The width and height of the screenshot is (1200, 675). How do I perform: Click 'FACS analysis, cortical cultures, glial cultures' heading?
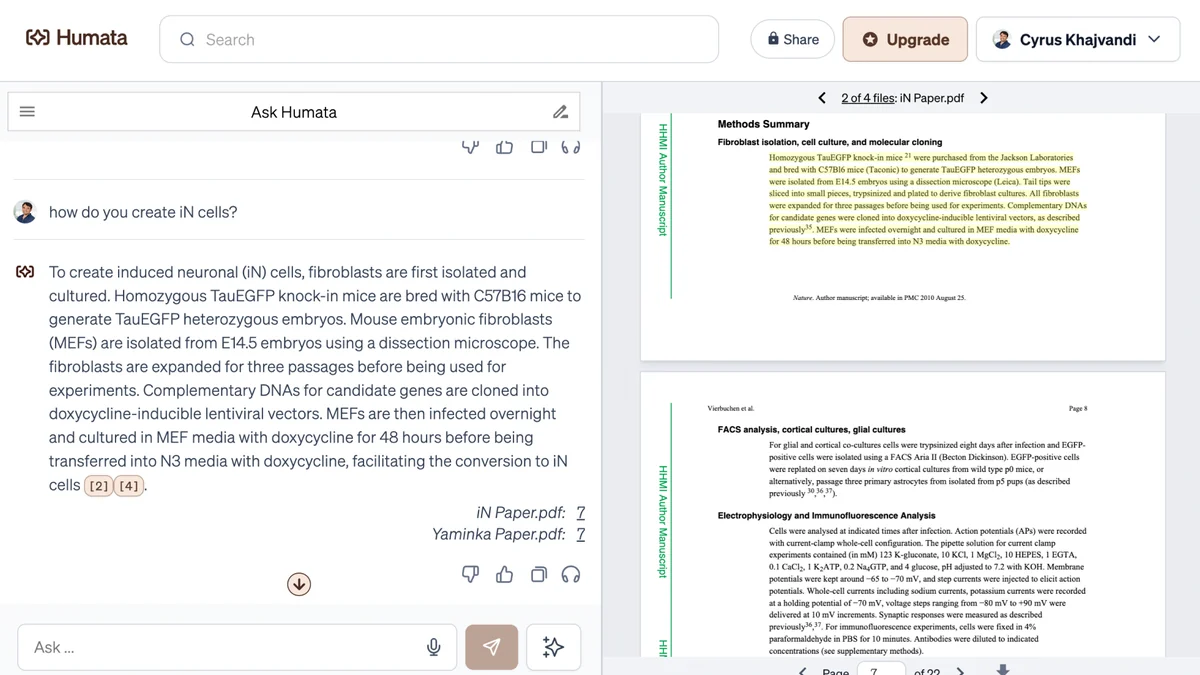point(811,429)
